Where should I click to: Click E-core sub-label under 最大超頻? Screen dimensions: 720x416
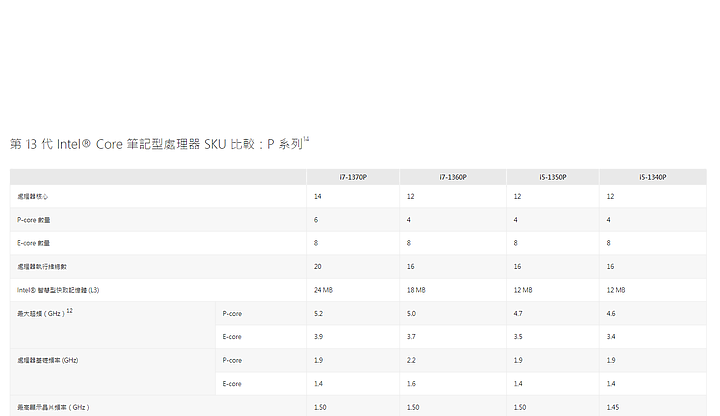click(232, 337)
